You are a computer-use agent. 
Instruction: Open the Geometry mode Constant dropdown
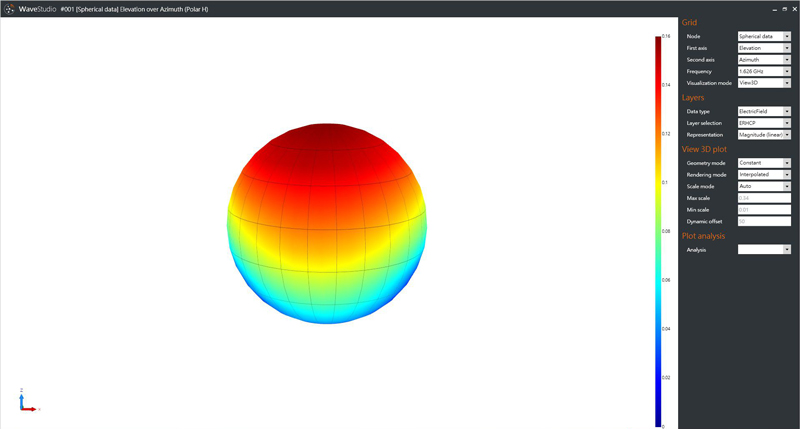pyautogui.click(x=764, y=162)
